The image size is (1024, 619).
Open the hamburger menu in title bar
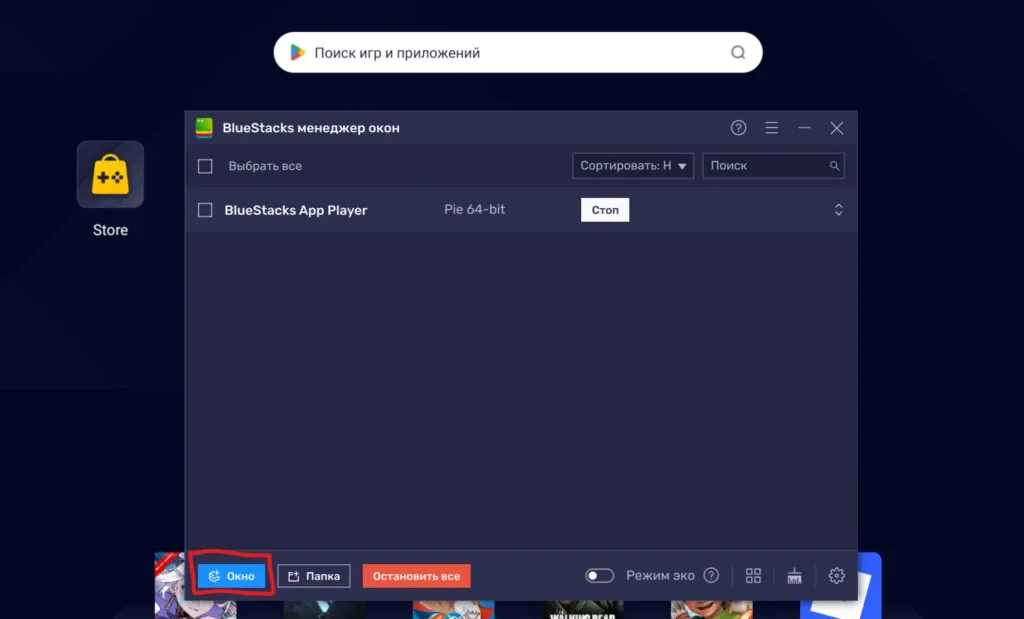click(771, 128)
